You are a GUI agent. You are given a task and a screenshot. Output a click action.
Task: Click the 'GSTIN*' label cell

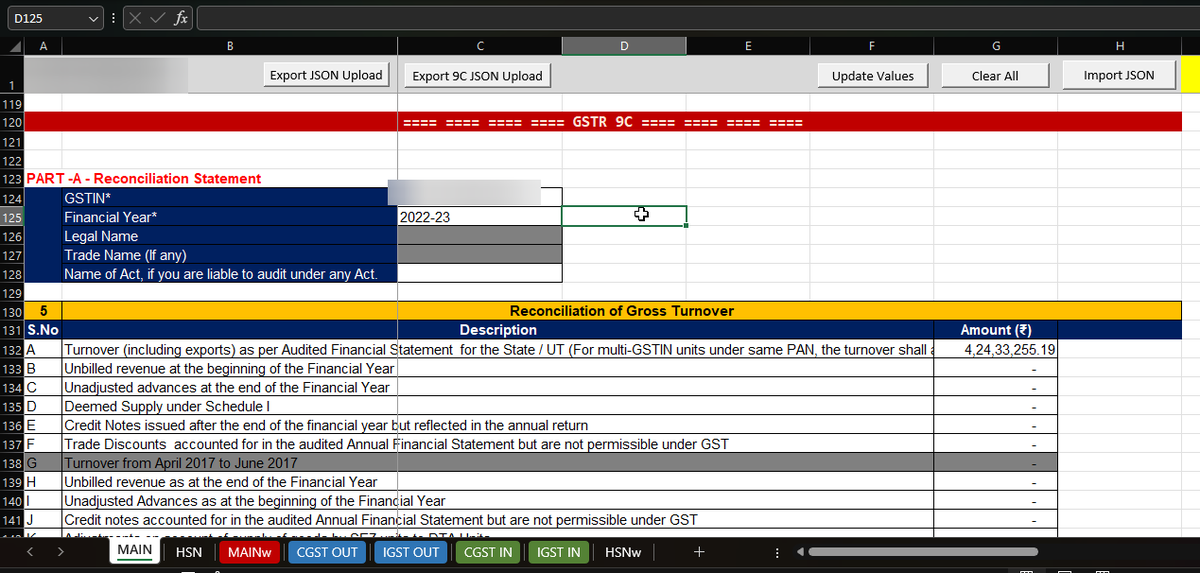click(230, 198)
